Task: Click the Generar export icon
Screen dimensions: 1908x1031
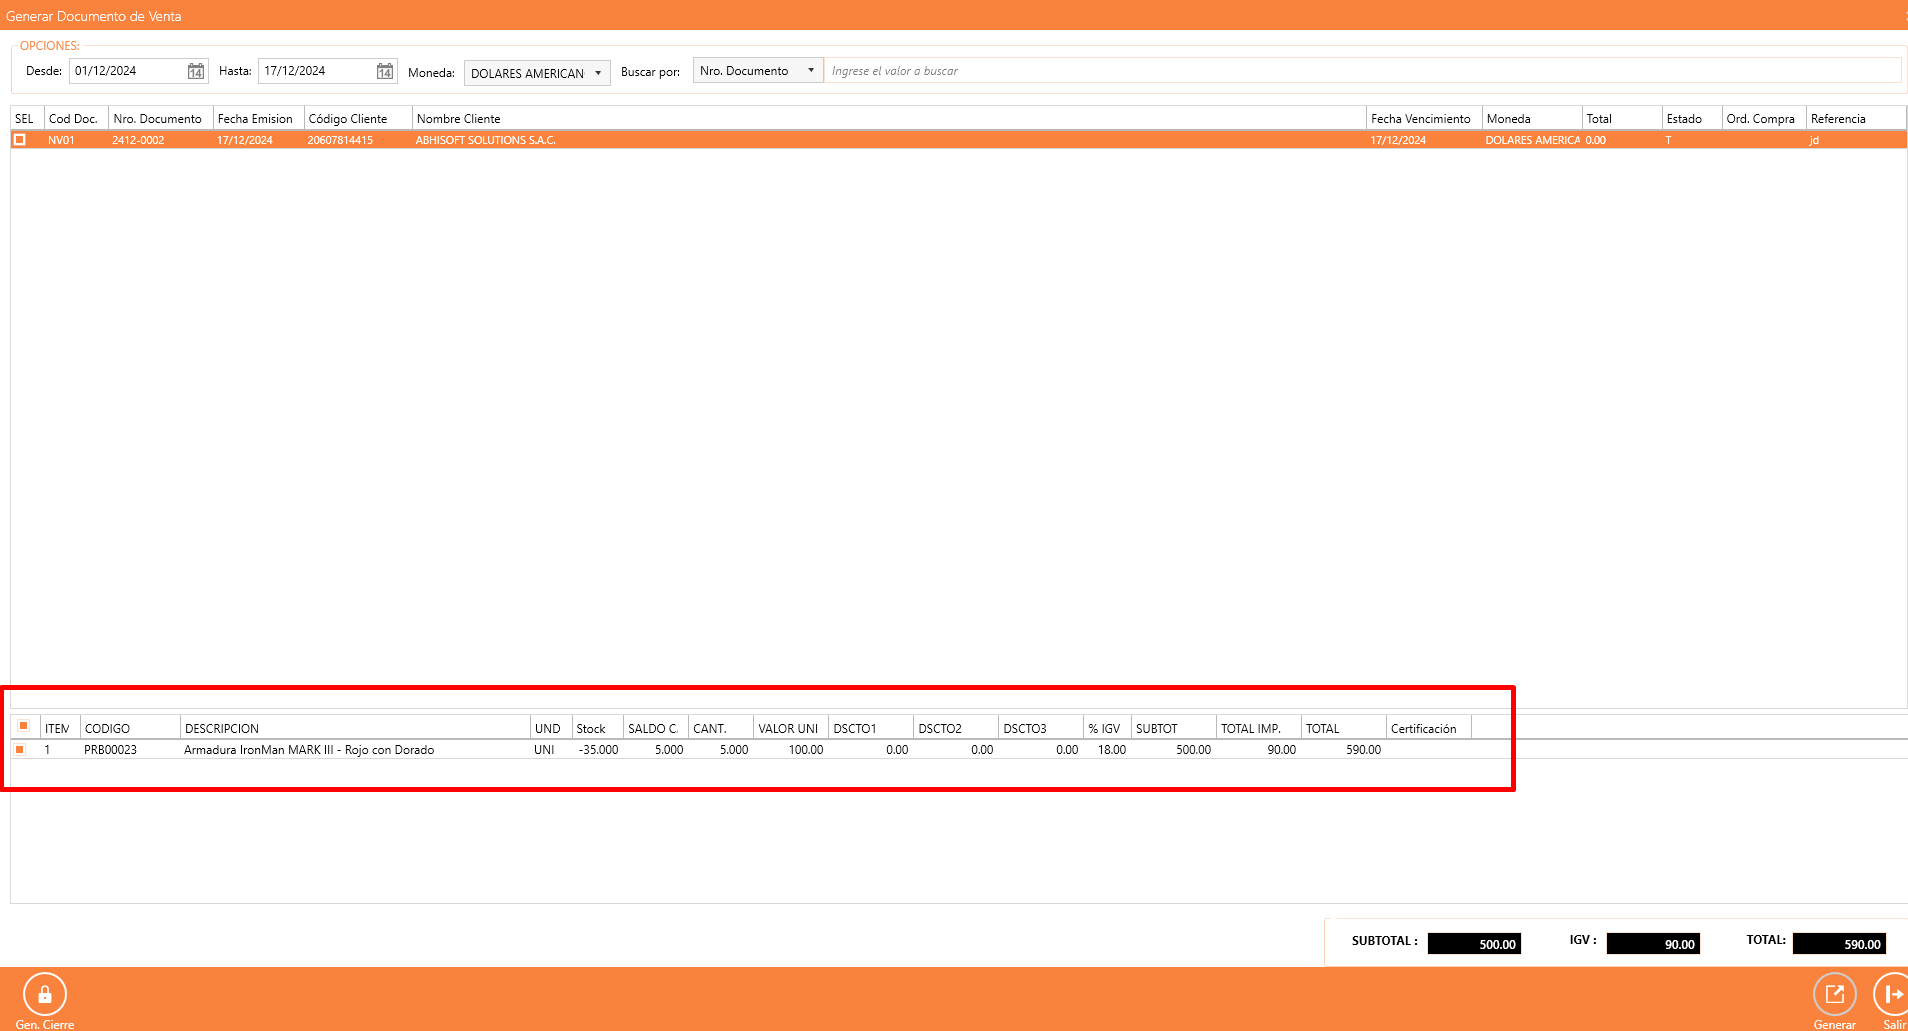Action: 1834,994
